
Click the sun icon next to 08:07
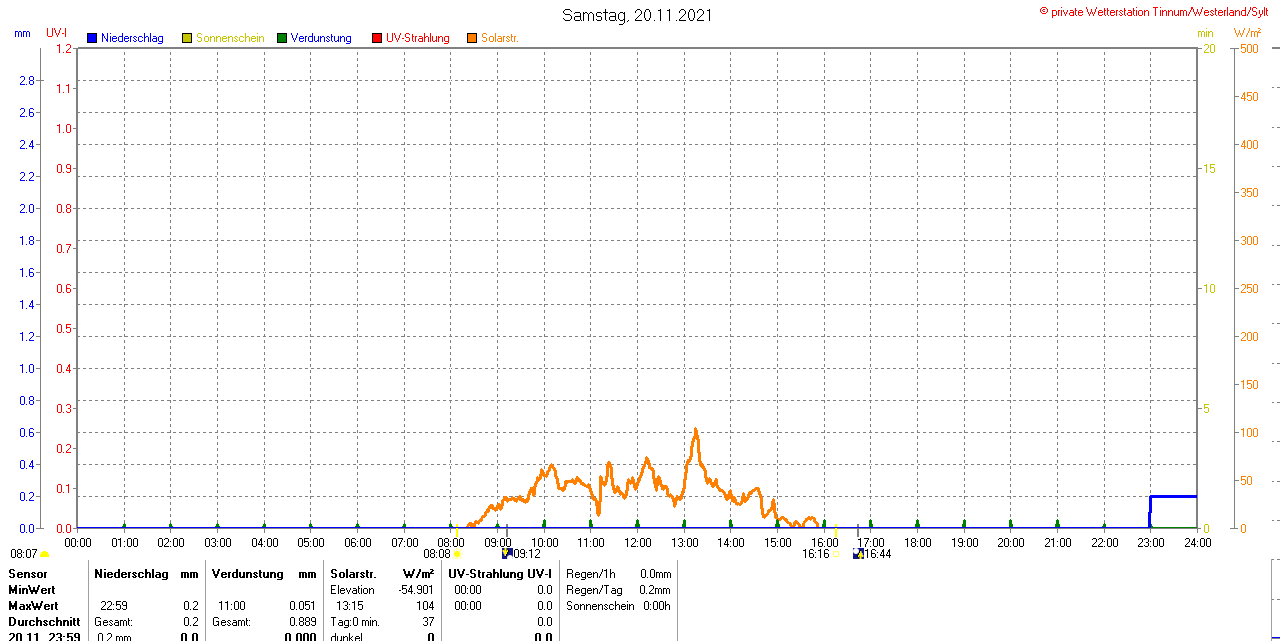click(x=44, y=554)
